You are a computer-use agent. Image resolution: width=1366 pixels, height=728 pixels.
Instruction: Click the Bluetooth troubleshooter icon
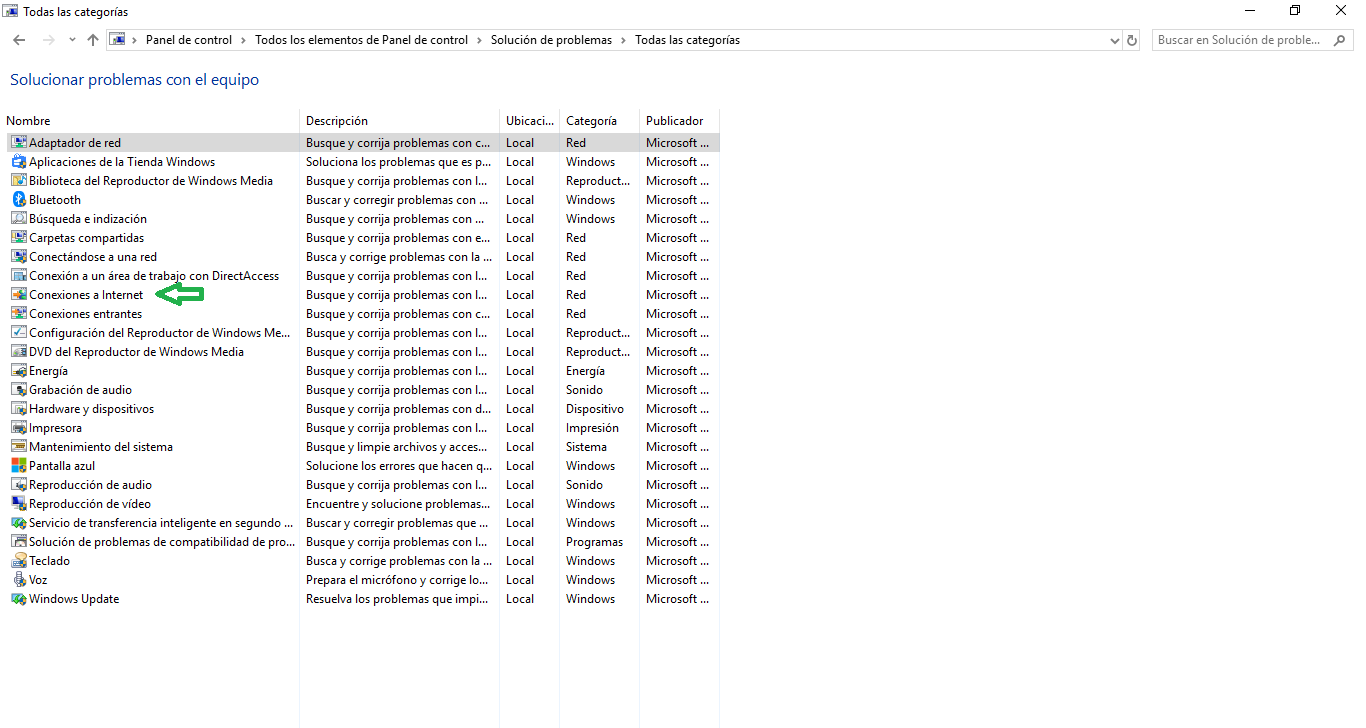[x=19, y=200]
